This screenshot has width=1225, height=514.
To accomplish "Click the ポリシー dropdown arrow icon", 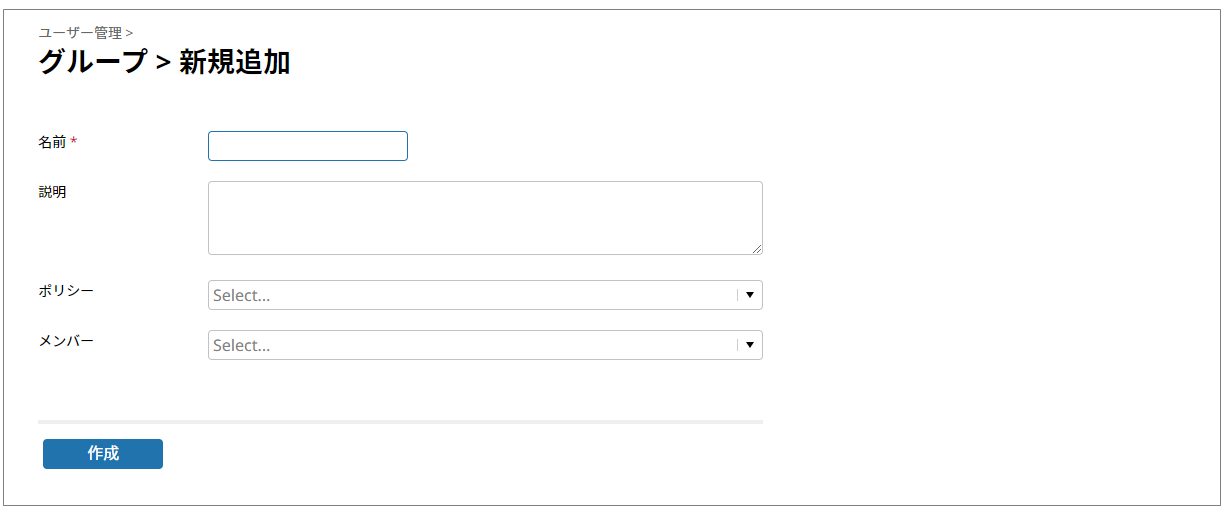I will tap(750, 295).
